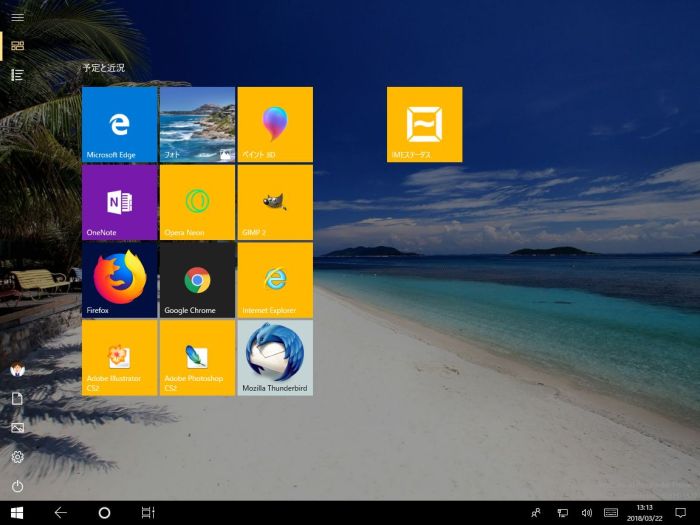The width and height of the screenshot is (700, 525).
Task: Open the Microsoft Edge tile
Action: click(119, 124)
